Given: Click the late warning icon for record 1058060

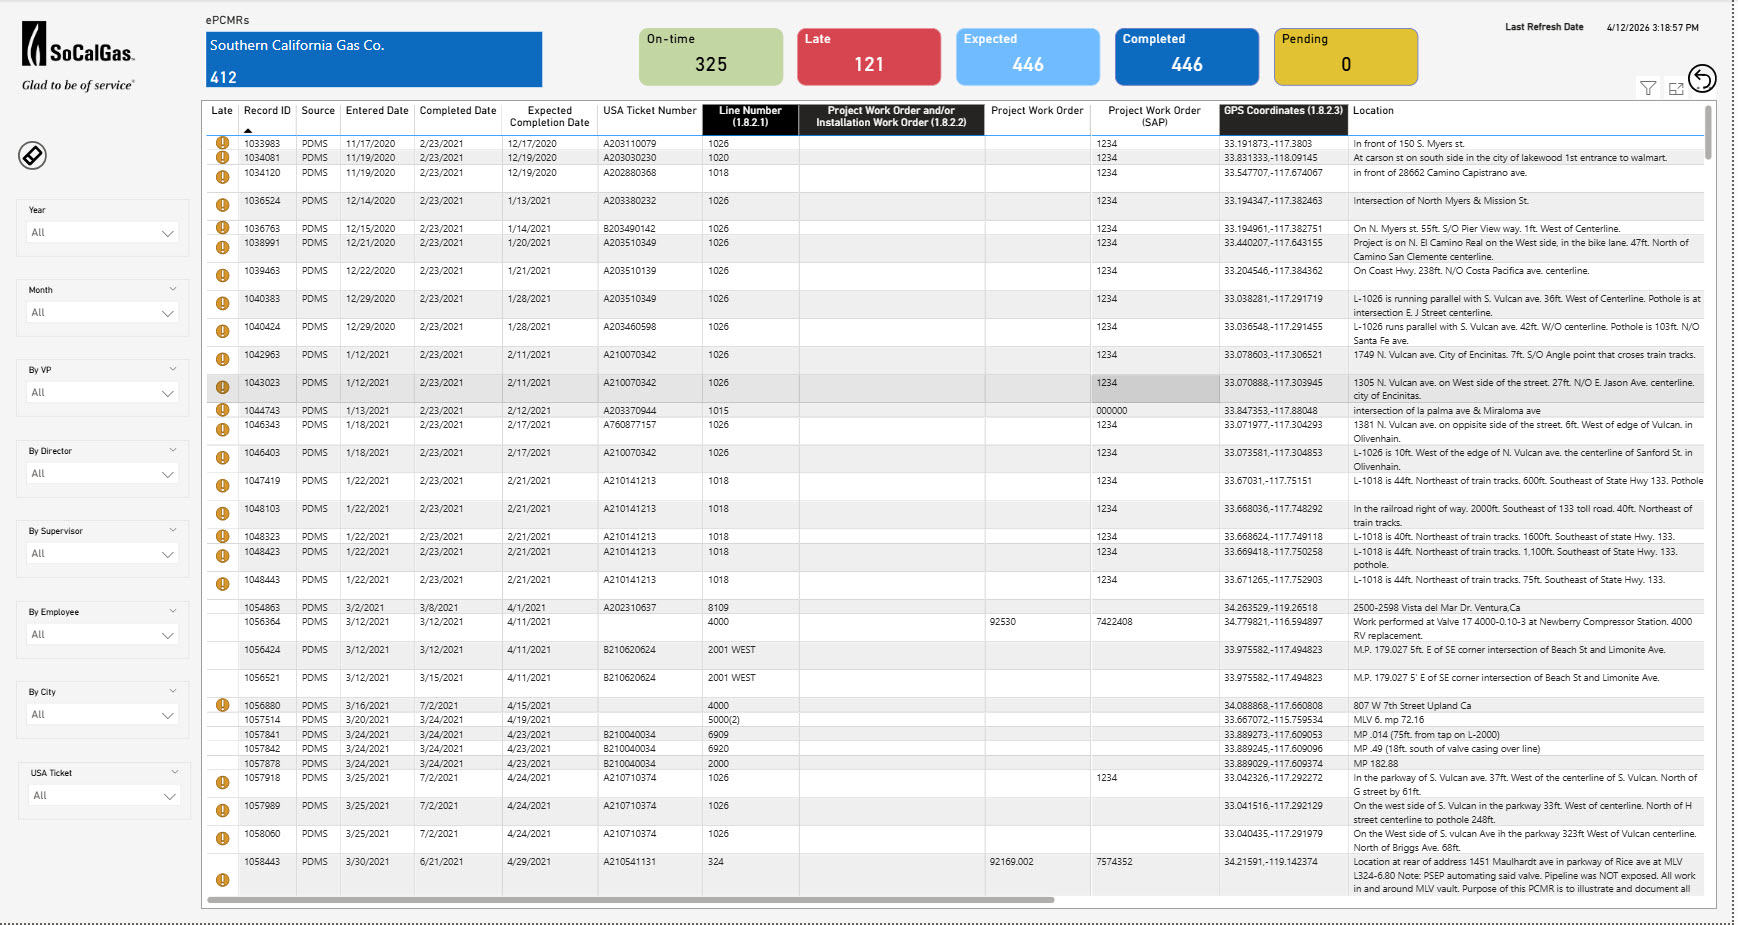Looking at the screenshot, I should point(222,838).
